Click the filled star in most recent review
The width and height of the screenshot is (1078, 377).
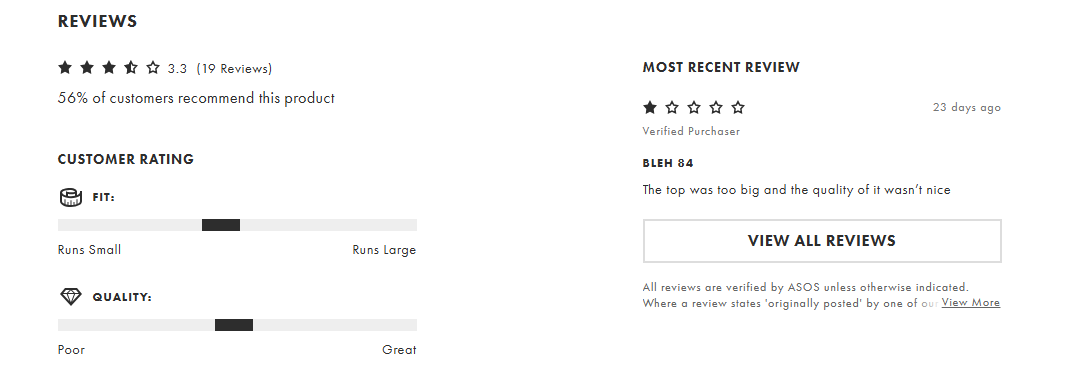[650, 107]
